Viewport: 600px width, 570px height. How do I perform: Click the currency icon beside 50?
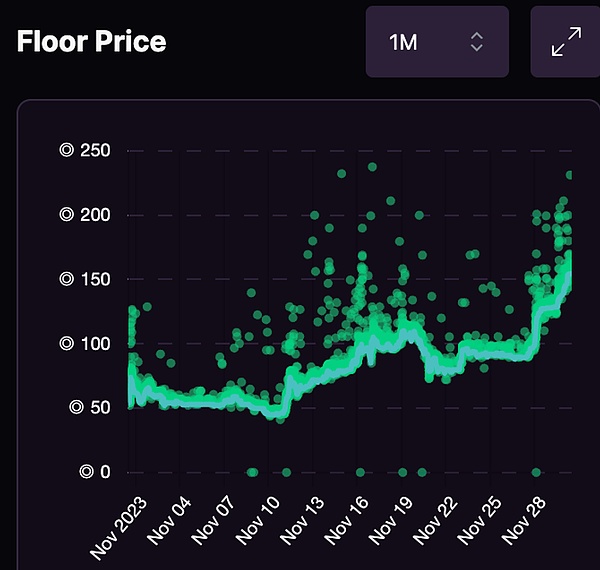click(x=73, y=407)
